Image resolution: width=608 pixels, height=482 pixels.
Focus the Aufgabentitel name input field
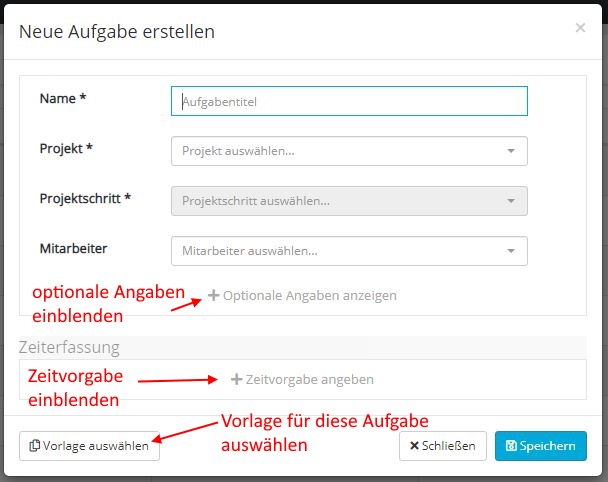[x=350, y=101]
